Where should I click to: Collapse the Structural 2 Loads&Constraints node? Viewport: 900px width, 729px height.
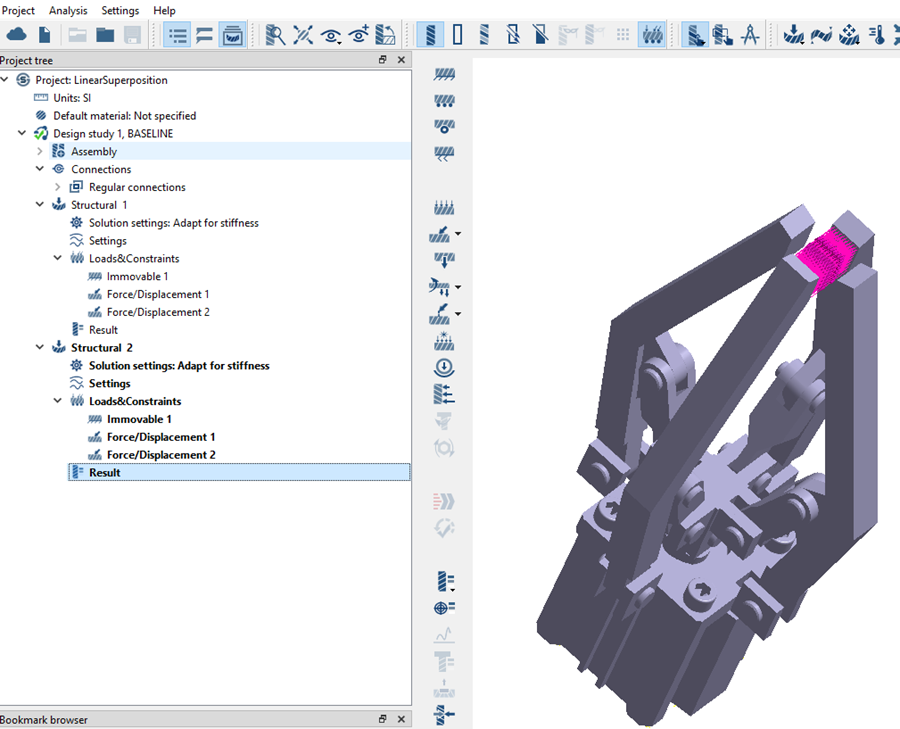[58, 402]
